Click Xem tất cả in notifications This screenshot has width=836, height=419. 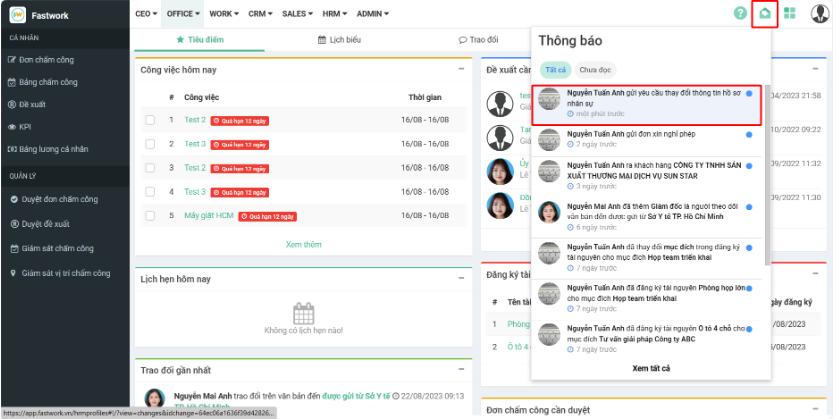[651, 368]
